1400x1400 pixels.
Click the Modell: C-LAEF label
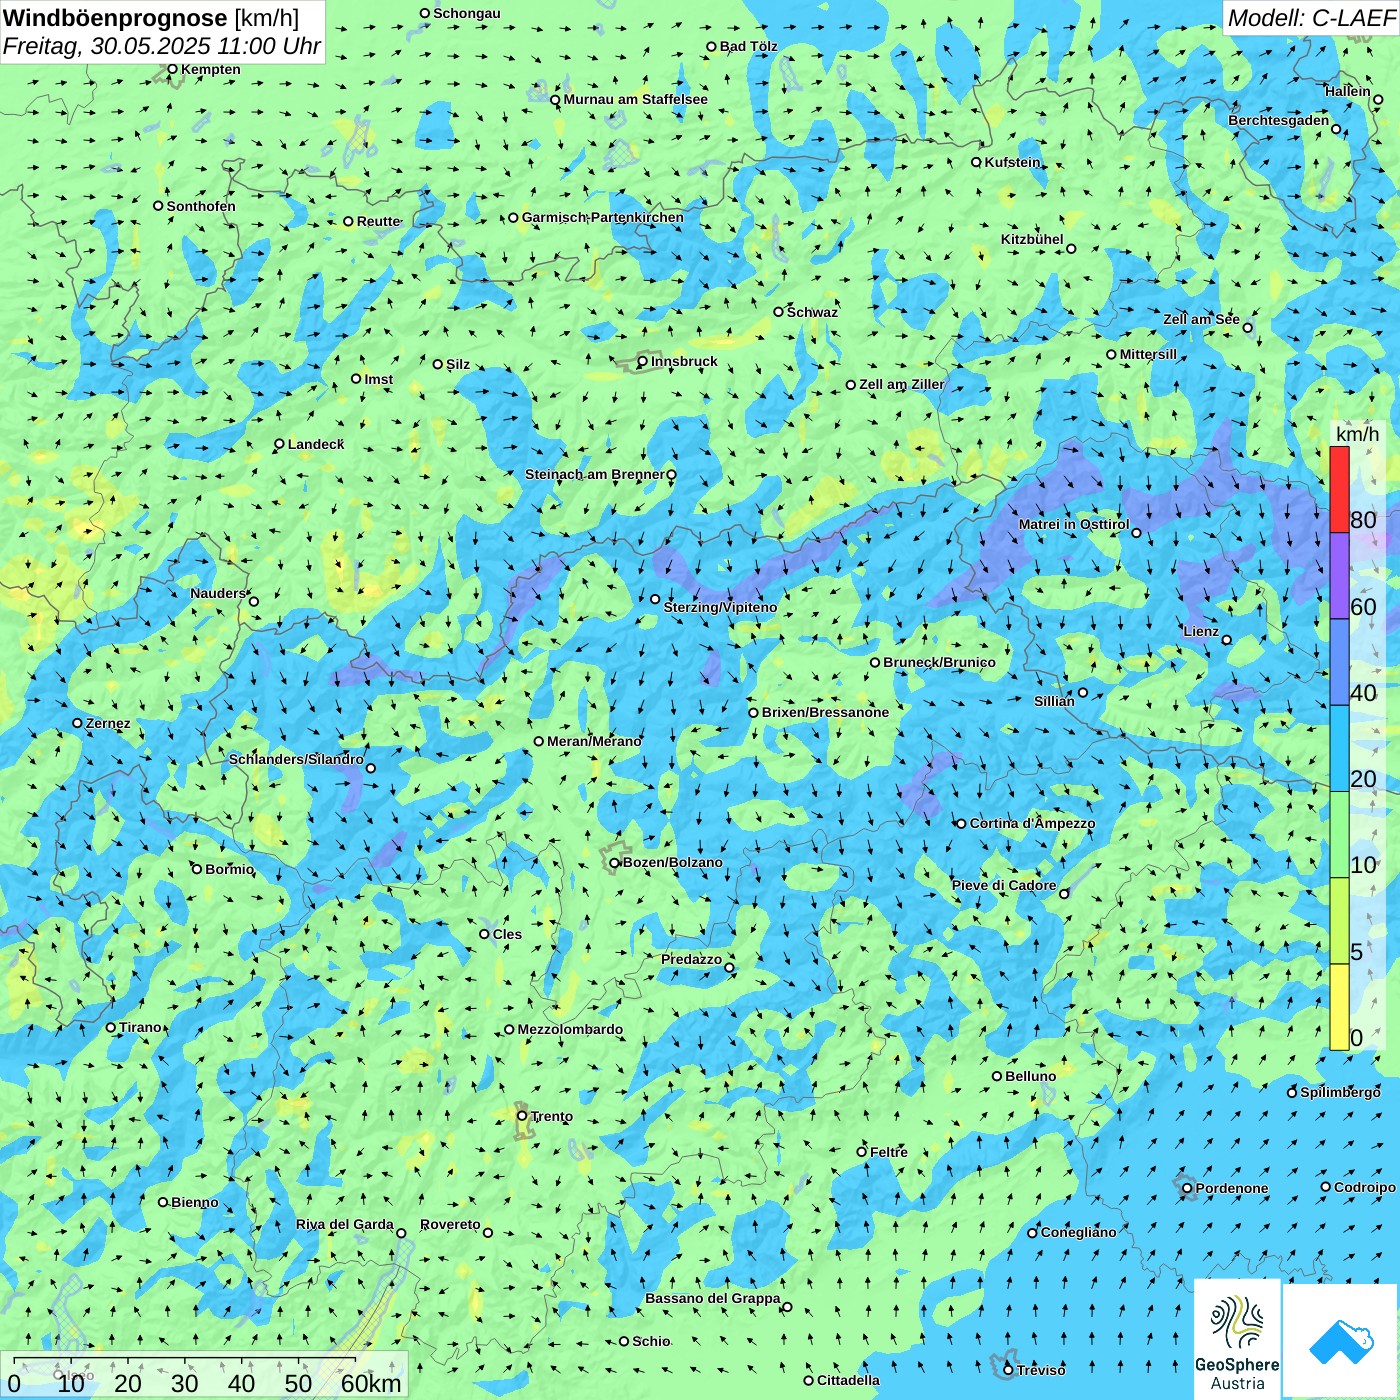click(x=1311, y=18)
